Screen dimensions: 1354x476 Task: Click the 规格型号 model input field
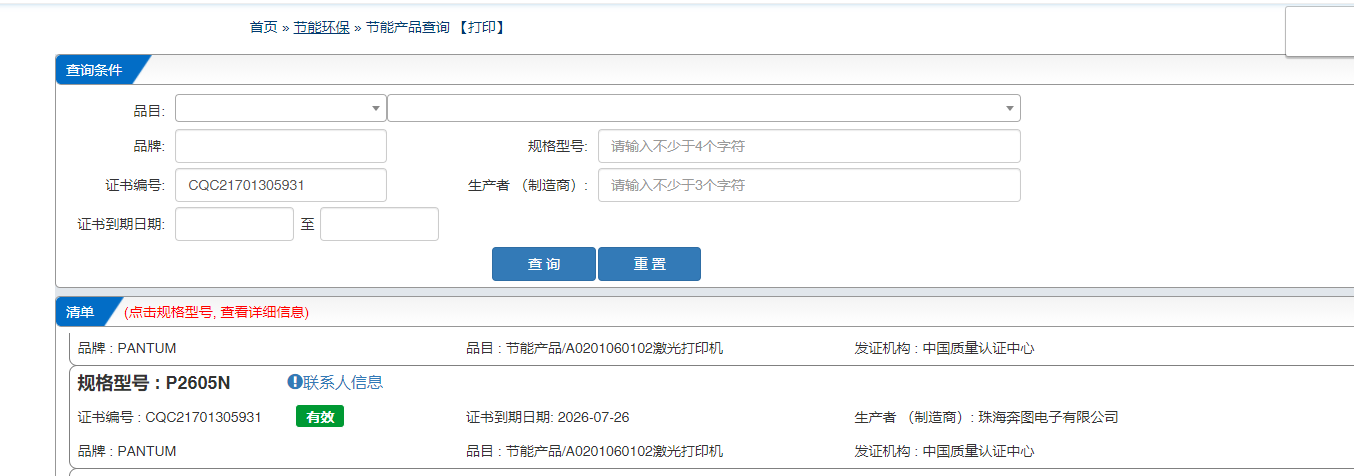tap(809, 146)
